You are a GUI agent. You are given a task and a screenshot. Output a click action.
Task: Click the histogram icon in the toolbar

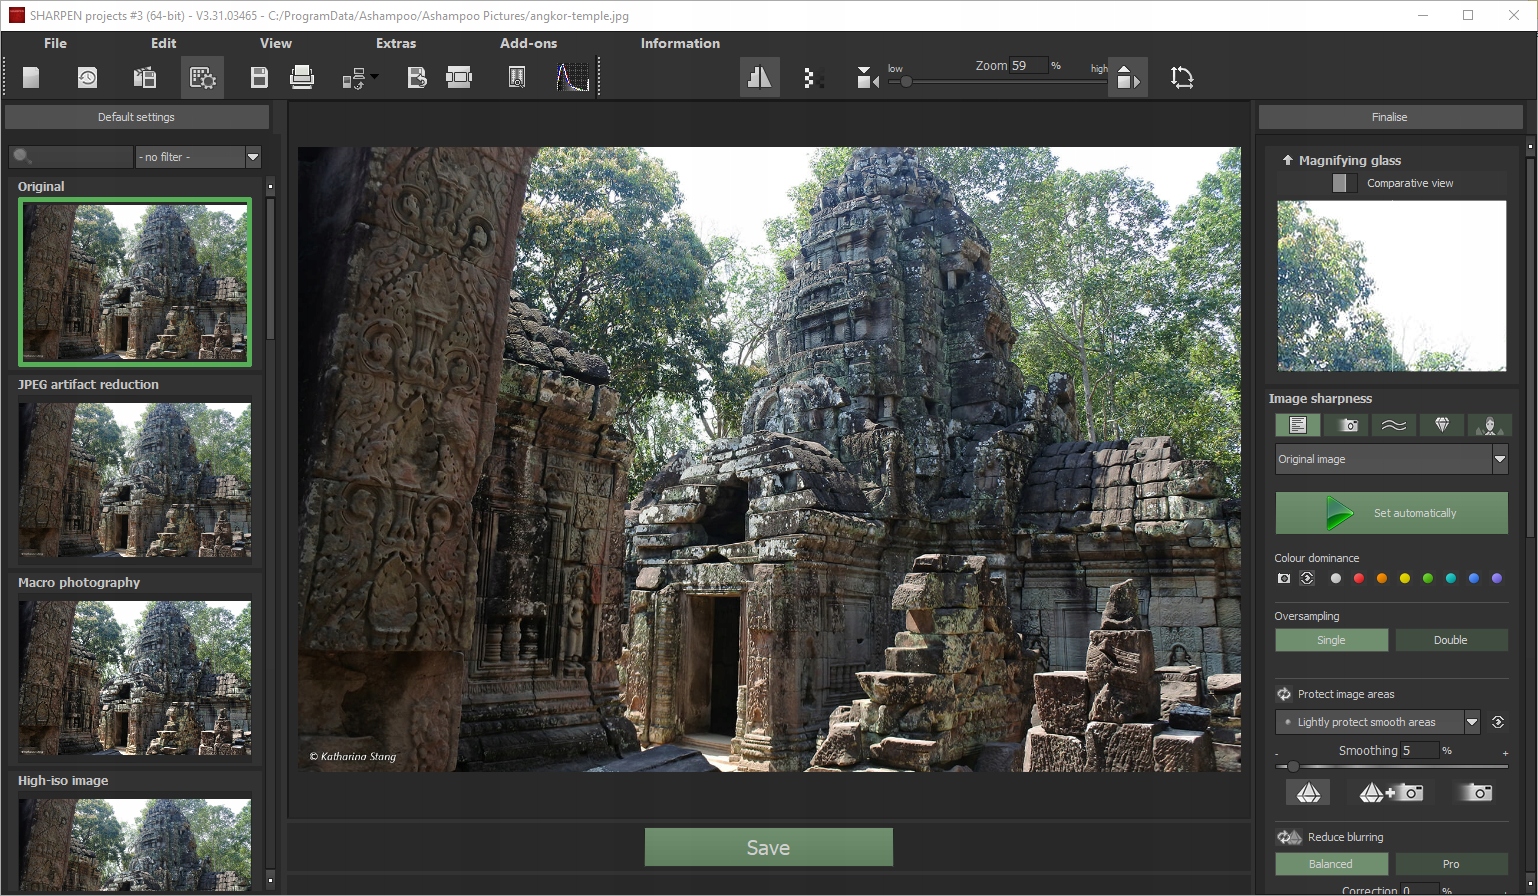[573, 78]
